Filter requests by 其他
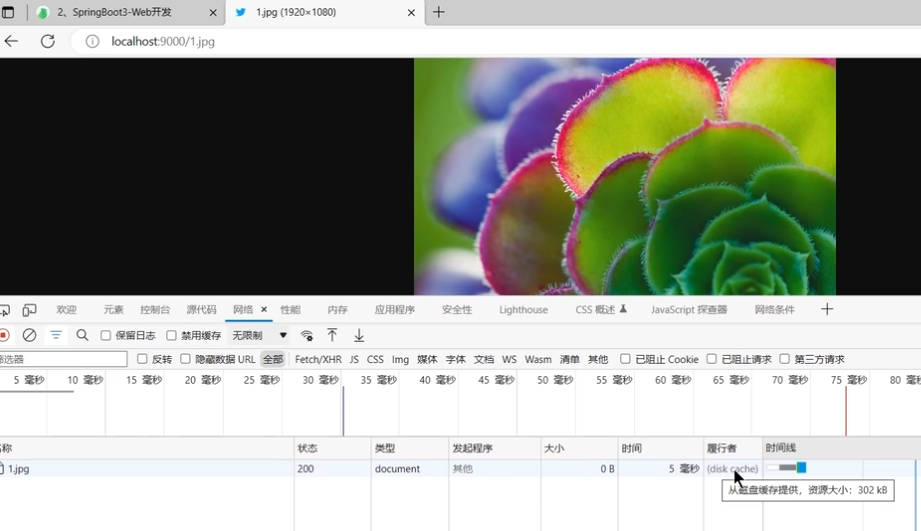The height and width of the screenshot is (531, 921). 598,359
